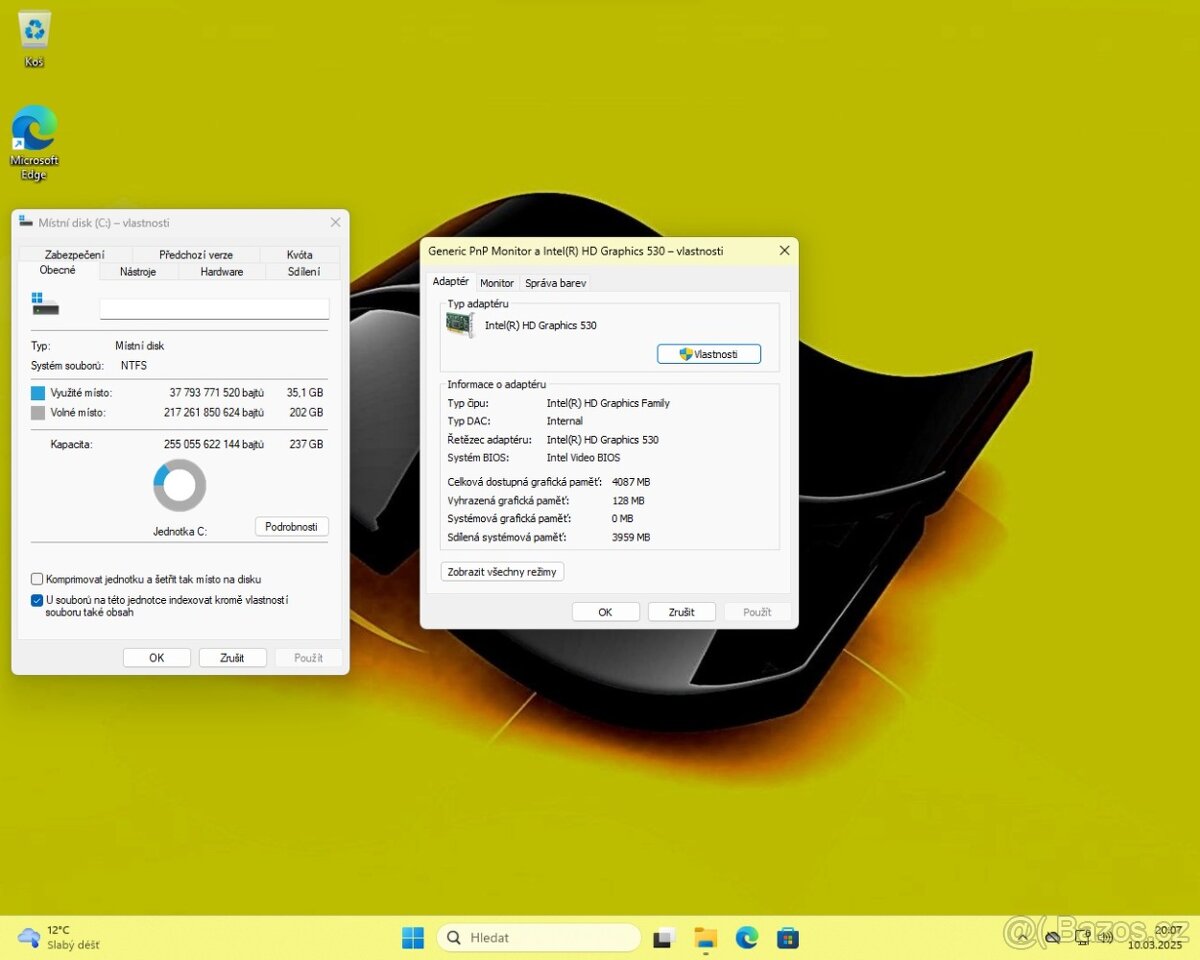Open Task View from the taskbar
The image size is (1200, 960).
coord(664,938)
